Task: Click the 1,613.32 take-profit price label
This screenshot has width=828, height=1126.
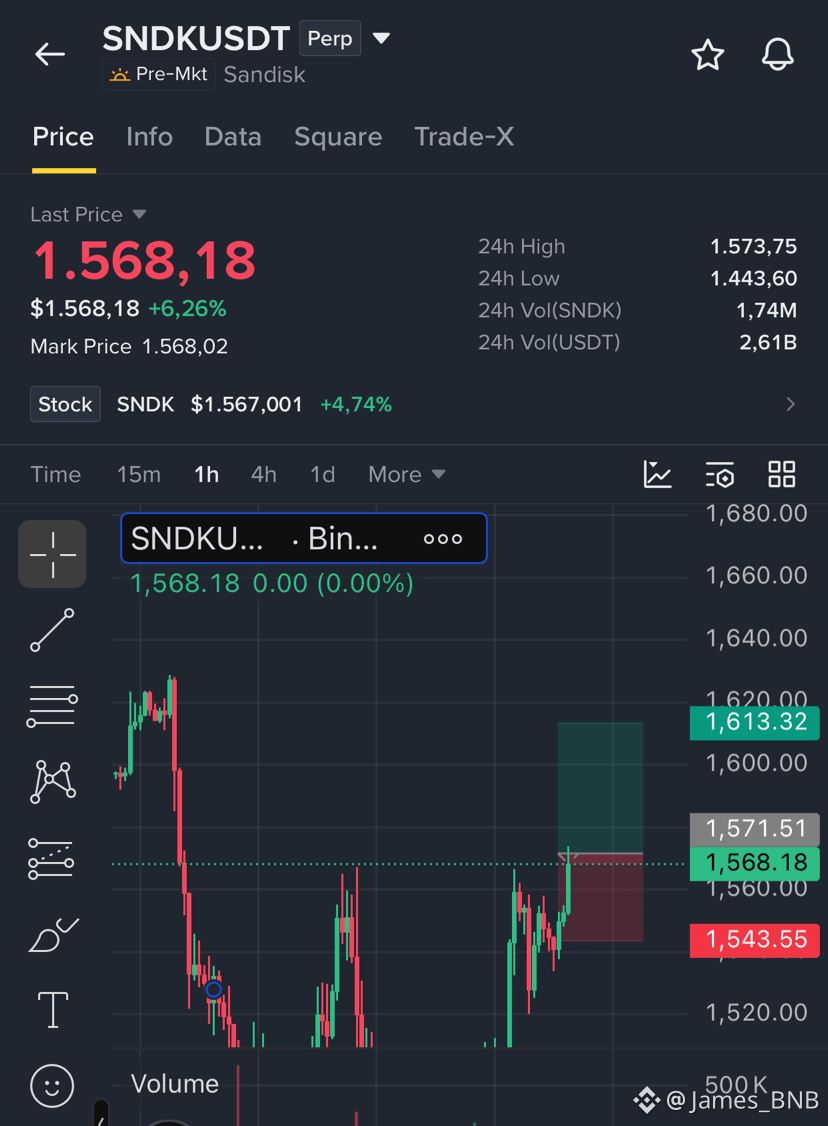Action: click(x=755, y=722)
